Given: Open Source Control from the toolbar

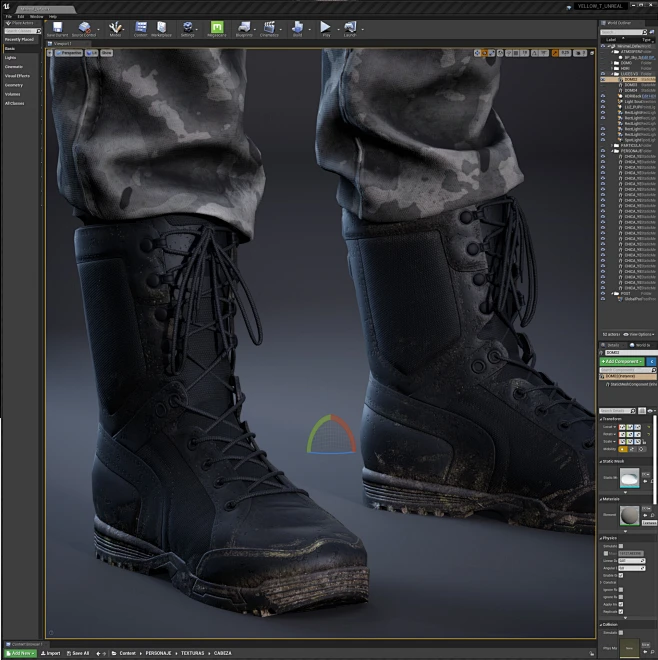Looking at the screenshot, I should tap(84, 29).
